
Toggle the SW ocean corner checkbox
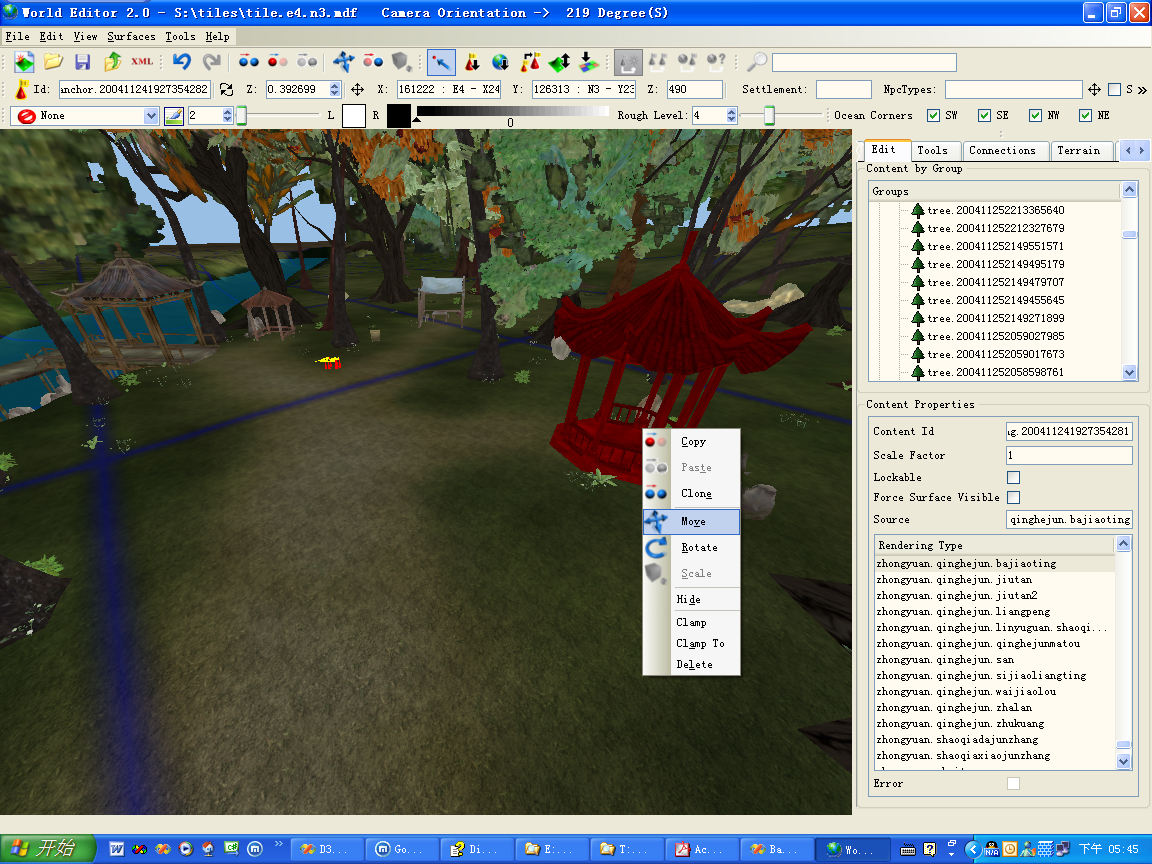pyautogui.click(x=933, y=115)
